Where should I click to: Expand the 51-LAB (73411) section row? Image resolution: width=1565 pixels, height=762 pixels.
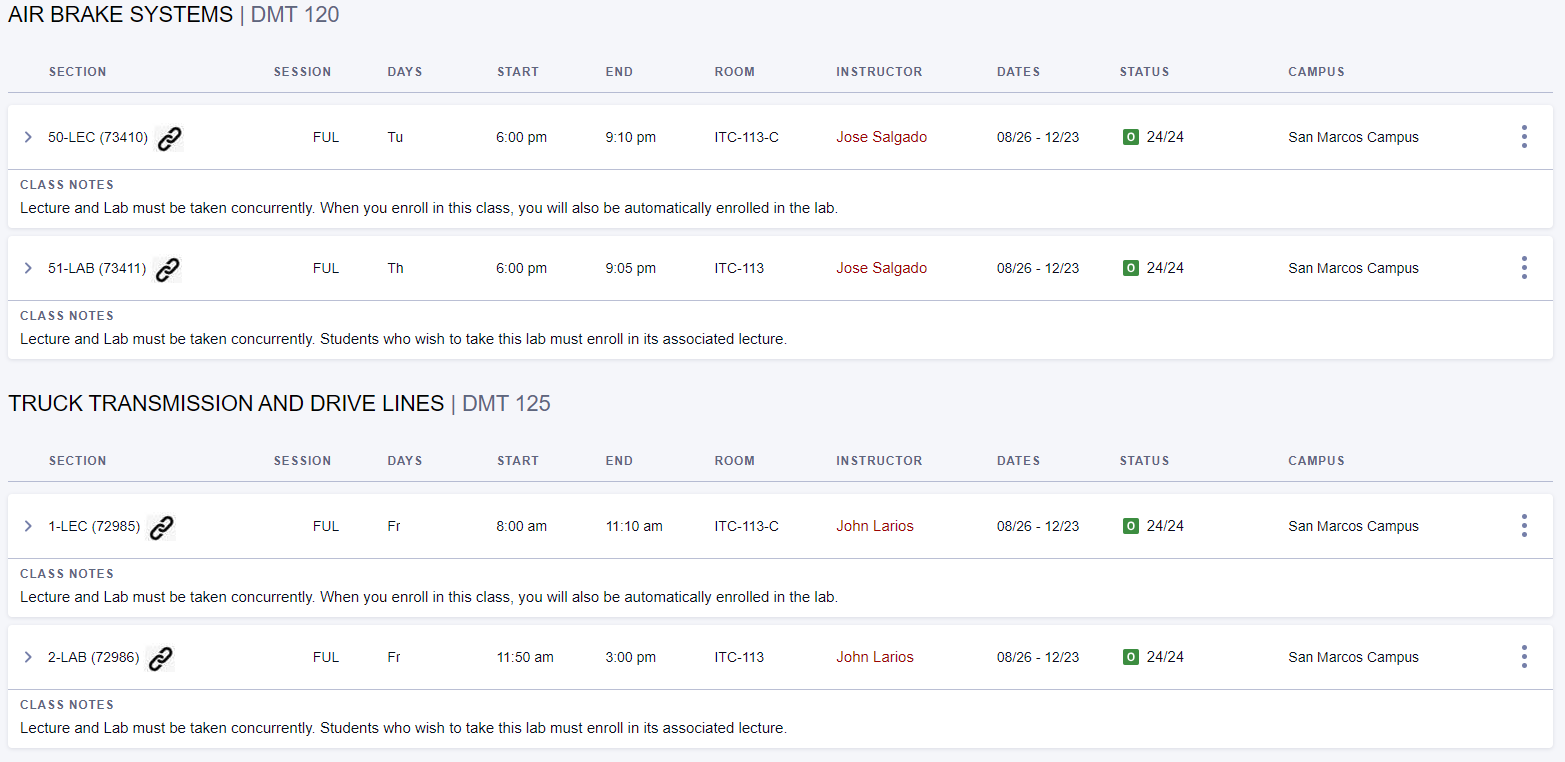(28, 268)
